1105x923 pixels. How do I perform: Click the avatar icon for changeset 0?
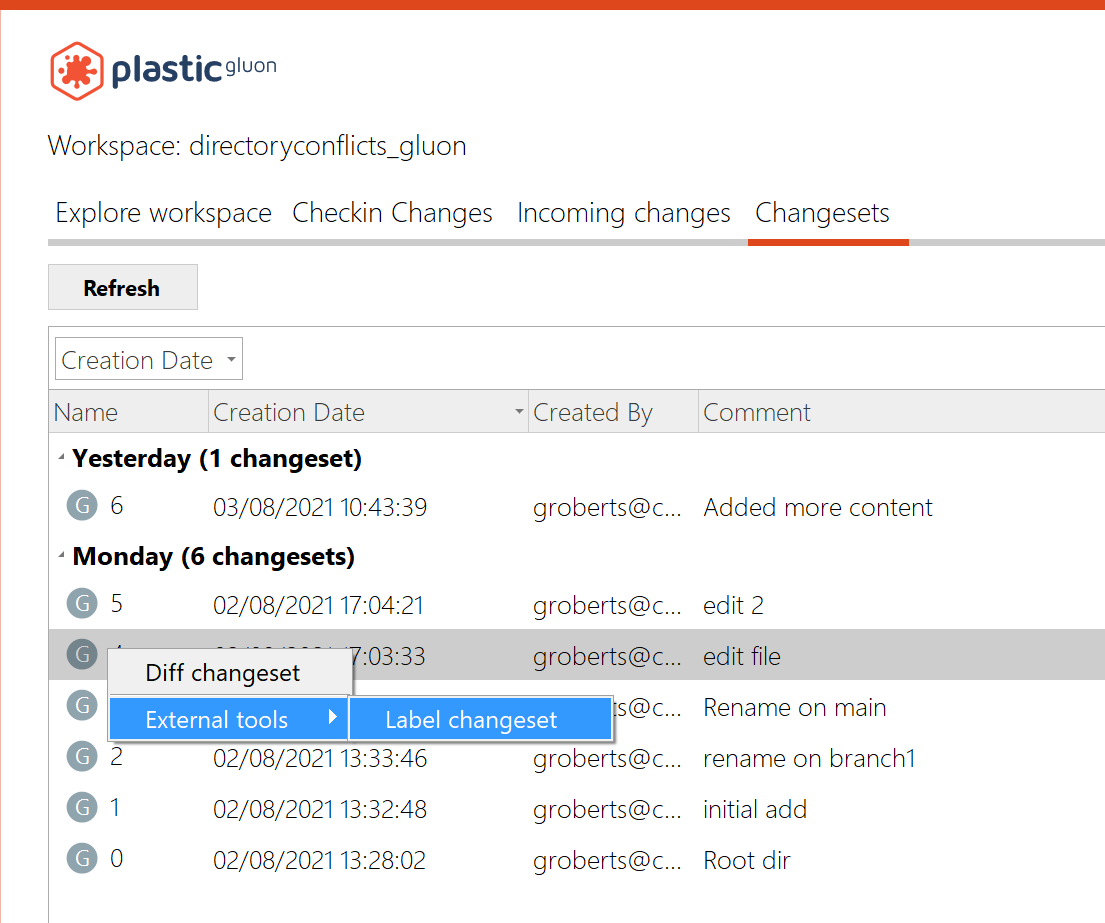pos(81,859)
